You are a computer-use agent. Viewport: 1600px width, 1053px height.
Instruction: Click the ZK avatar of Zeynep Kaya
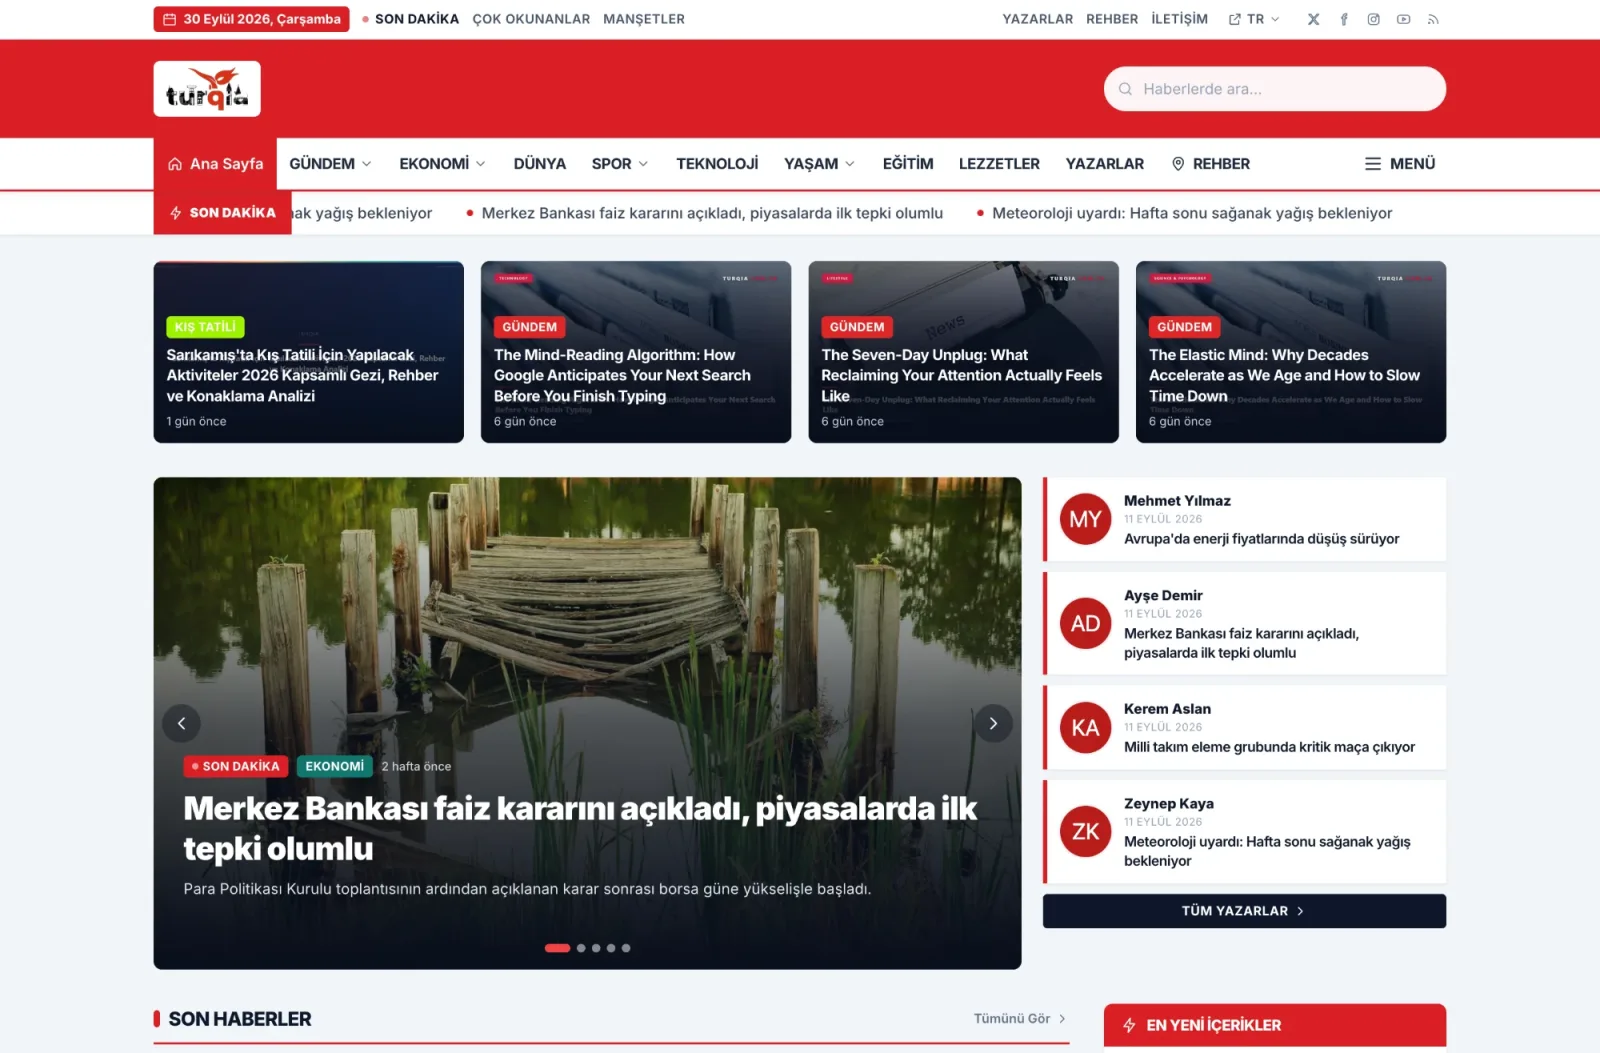point(1085,831)
